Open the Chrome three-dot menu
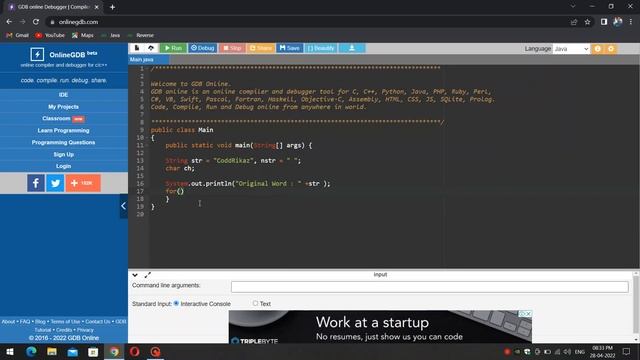 coord(631,22)
